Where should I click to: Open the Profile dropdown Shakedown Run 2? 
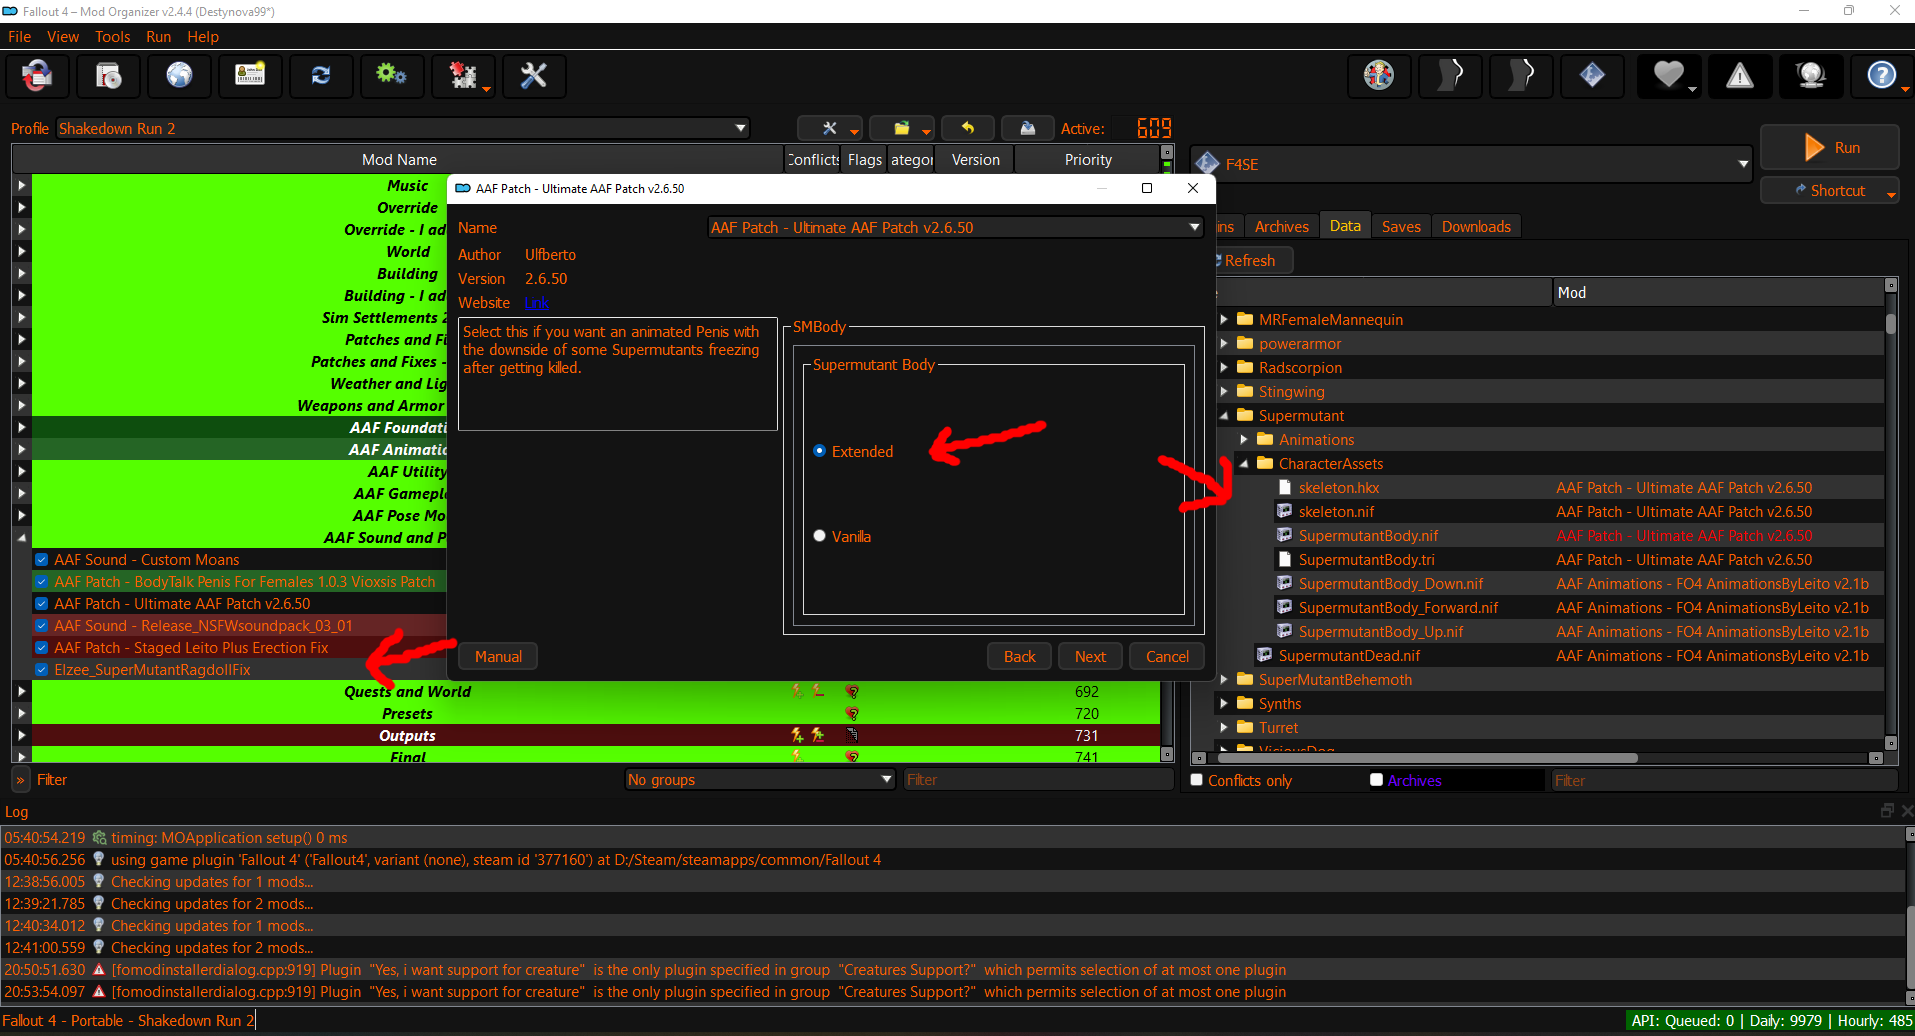pos(403,128)
